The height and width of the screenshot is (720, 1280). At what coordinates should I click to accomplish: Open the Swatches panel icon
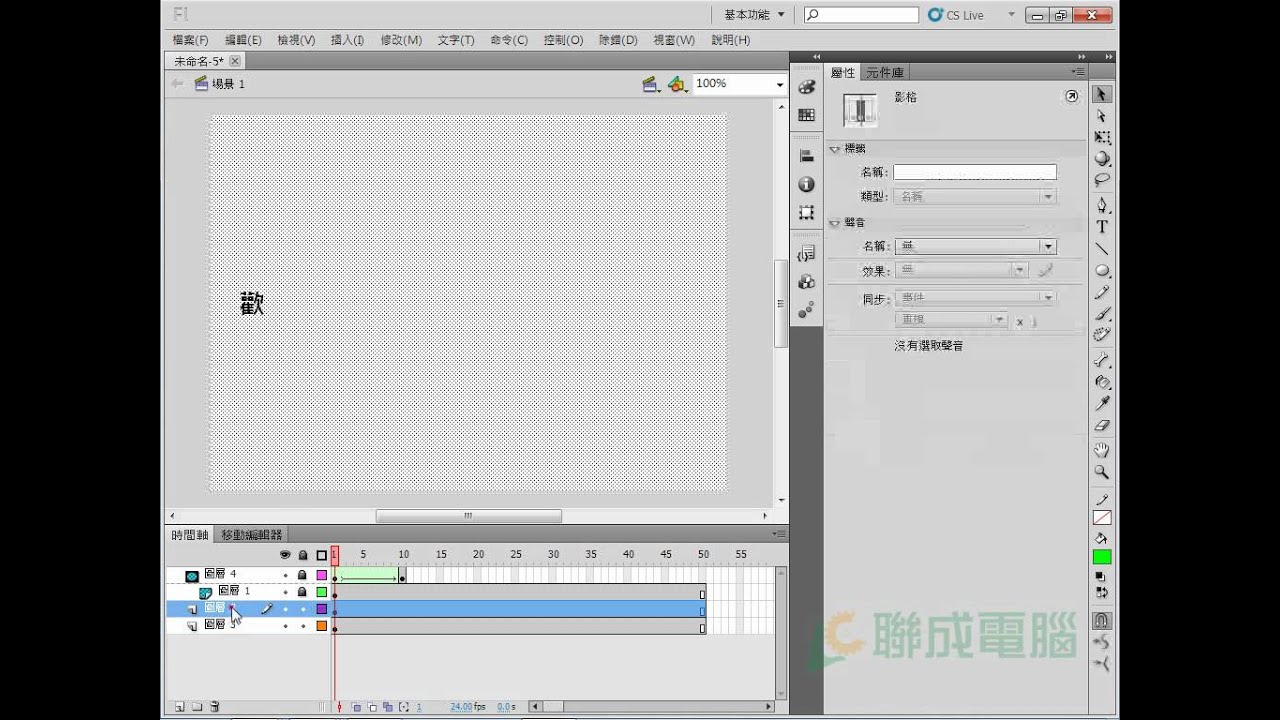click(806, 115)
